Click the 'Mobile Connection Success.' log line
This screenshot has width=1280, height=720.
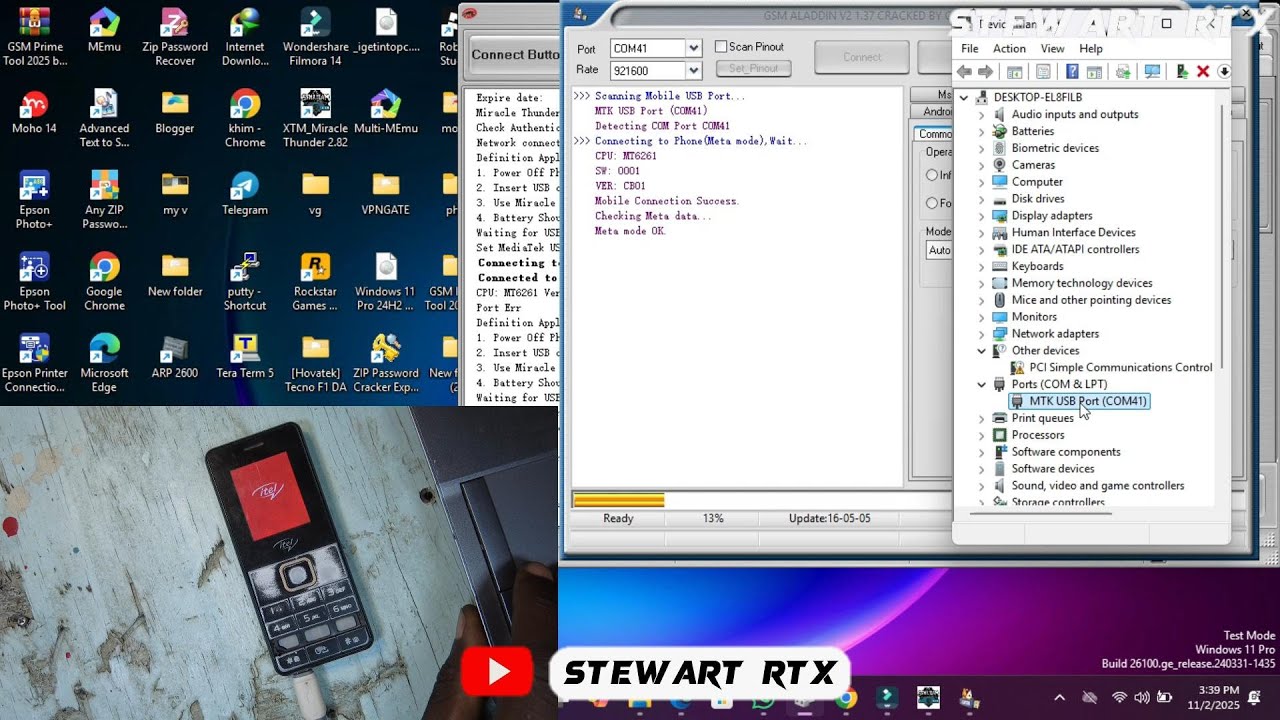pyautogui.click(x=667, y=201)
